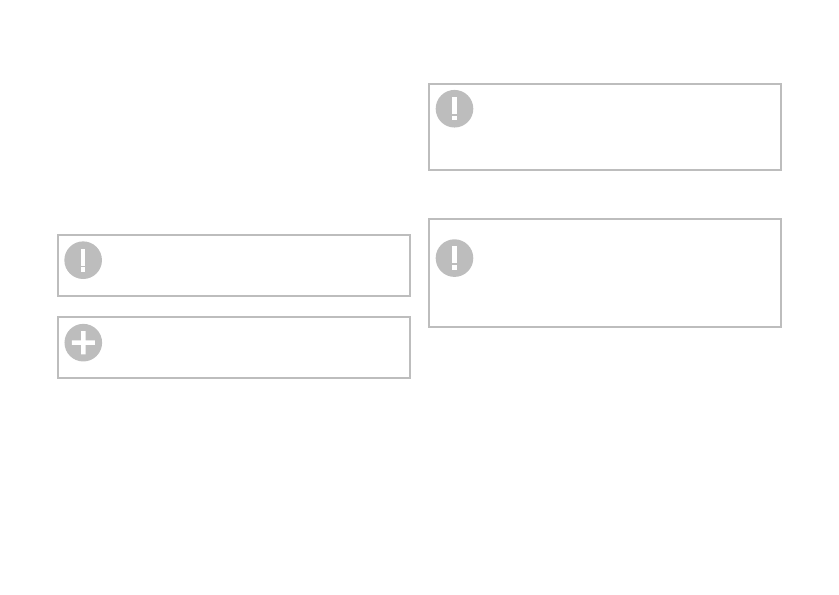
Task: Click the plus icon in the notice box
Action: (83, 343)
